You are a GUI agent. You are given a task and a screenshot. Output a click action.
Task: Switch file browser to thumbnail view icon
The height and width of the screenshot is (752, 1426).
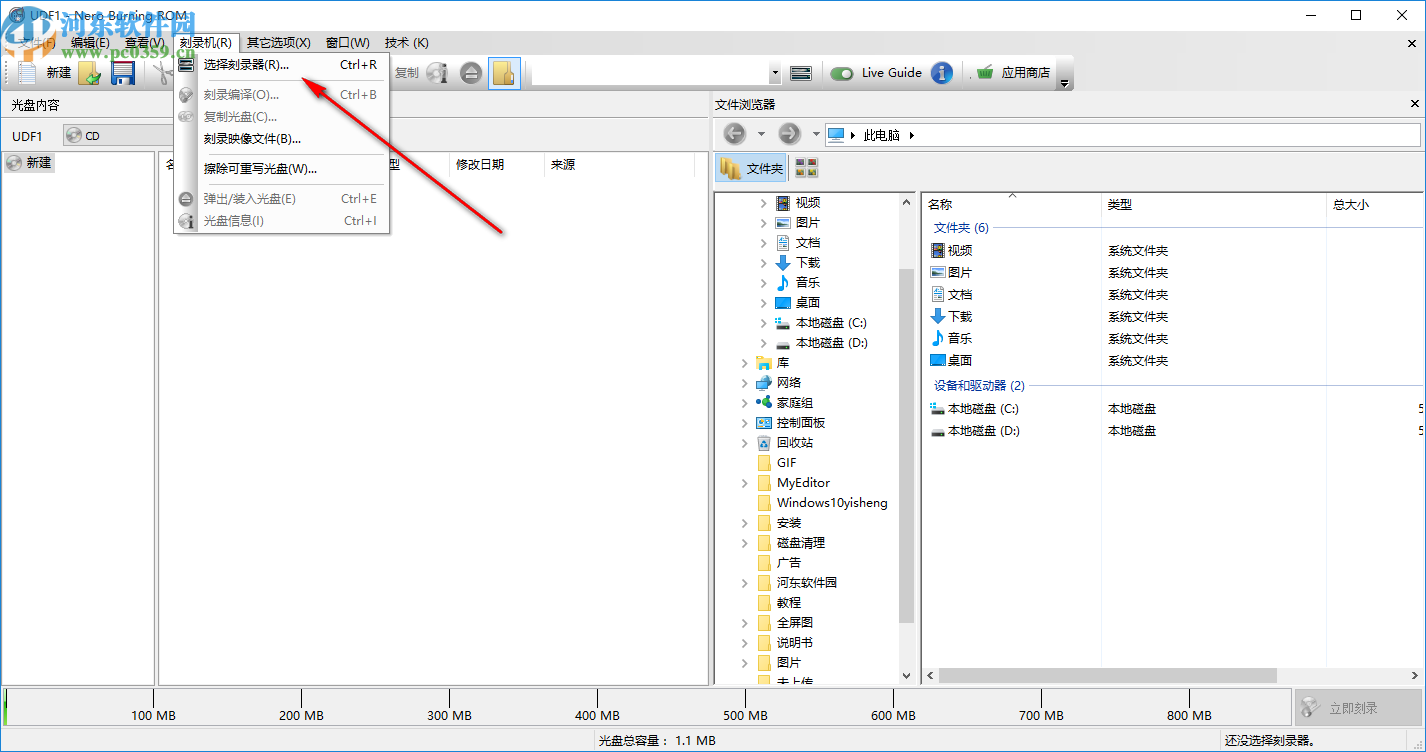pyautogui.click(x=806, y=168)
